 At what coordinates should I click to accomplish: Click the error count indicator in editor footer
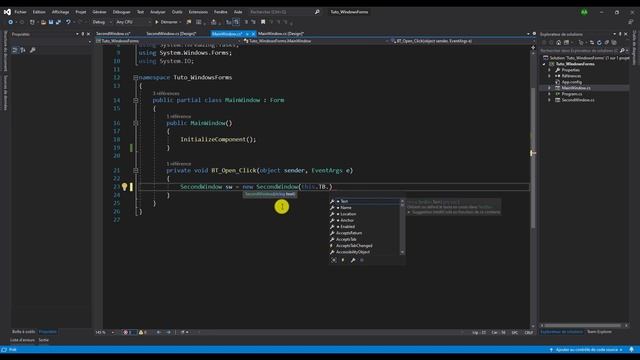coord(129,332)
